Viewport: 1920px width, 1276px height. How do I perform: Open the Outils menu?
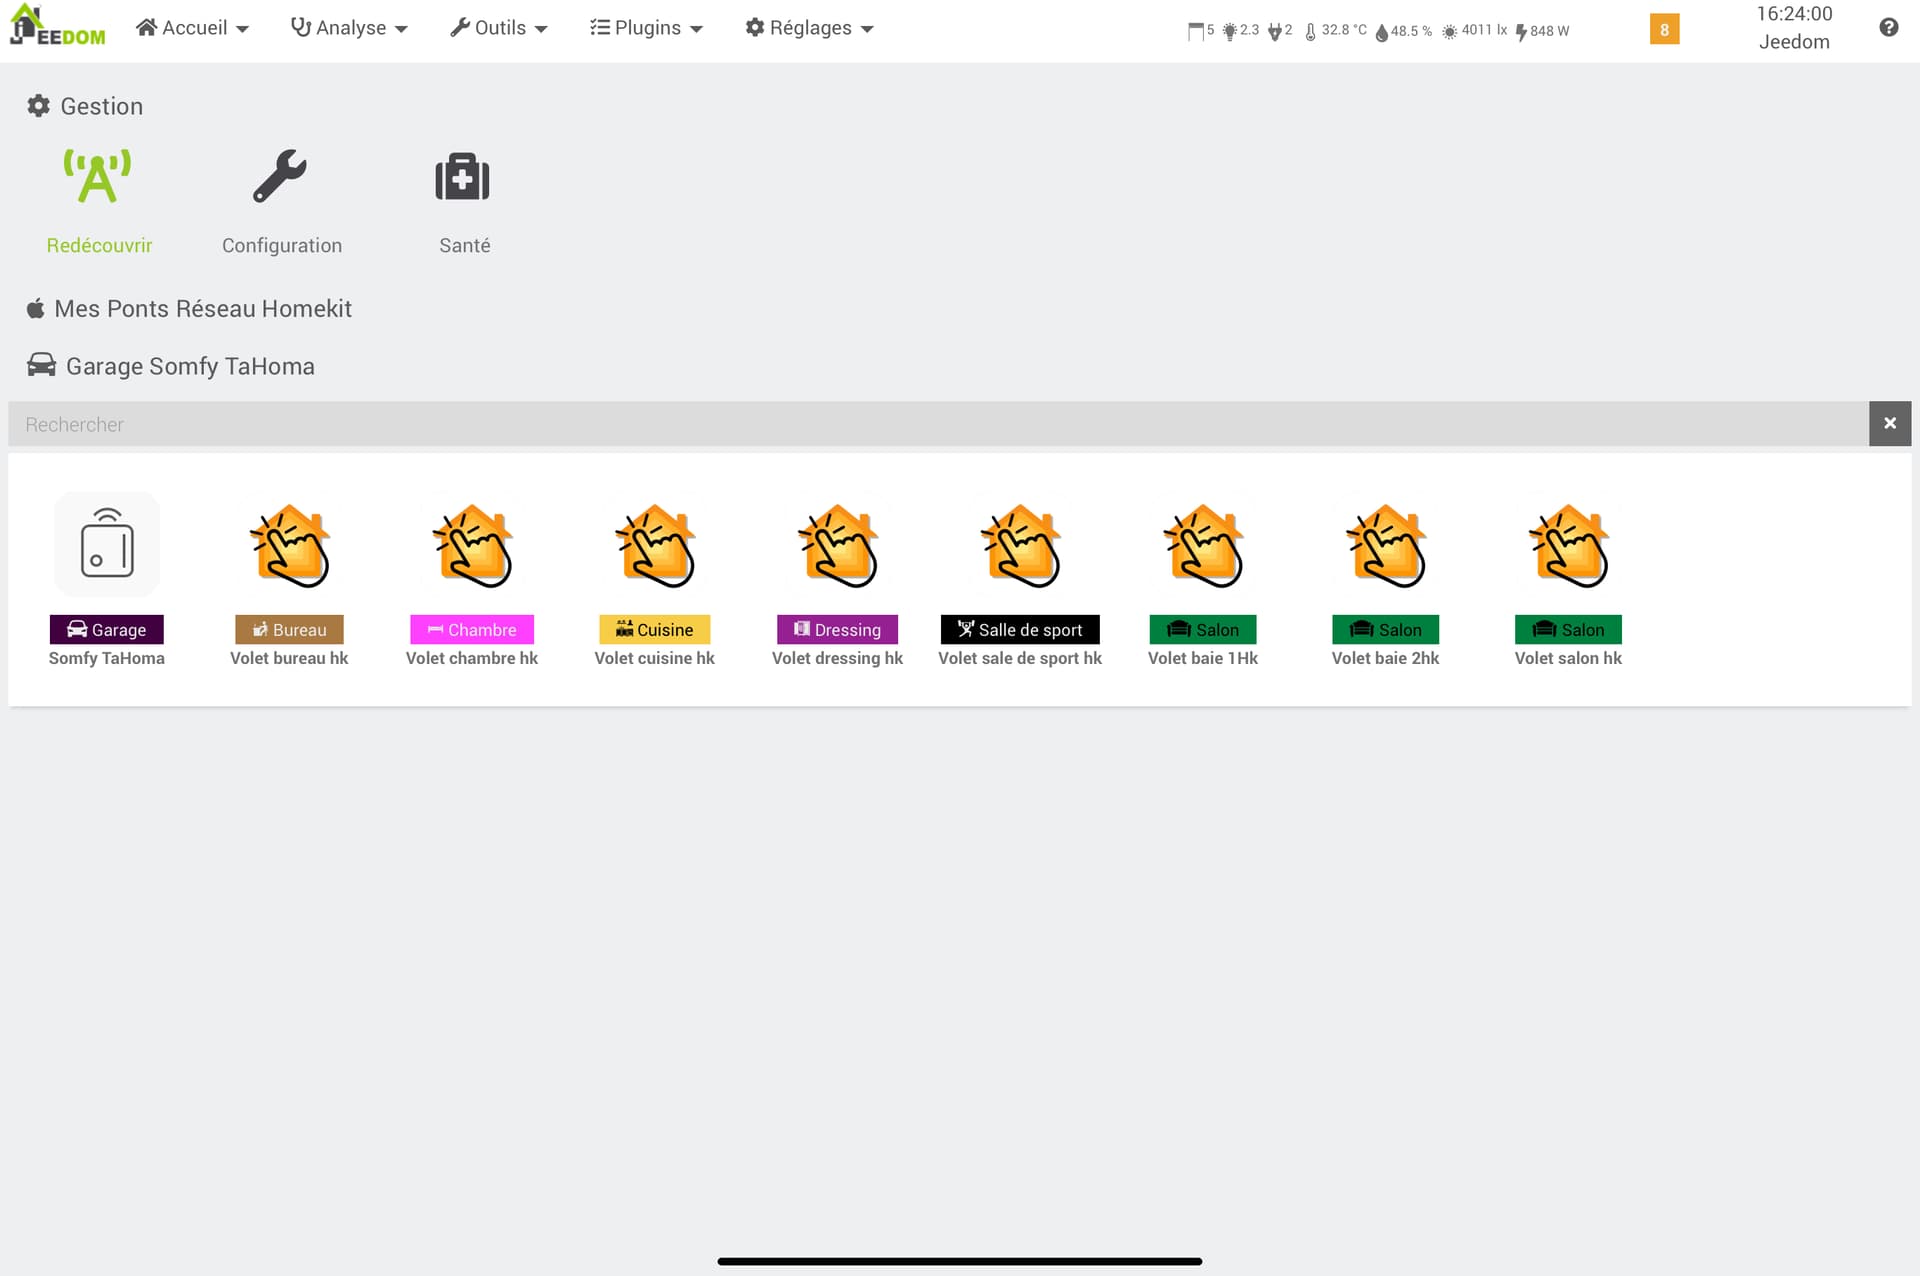coord(498,28)
